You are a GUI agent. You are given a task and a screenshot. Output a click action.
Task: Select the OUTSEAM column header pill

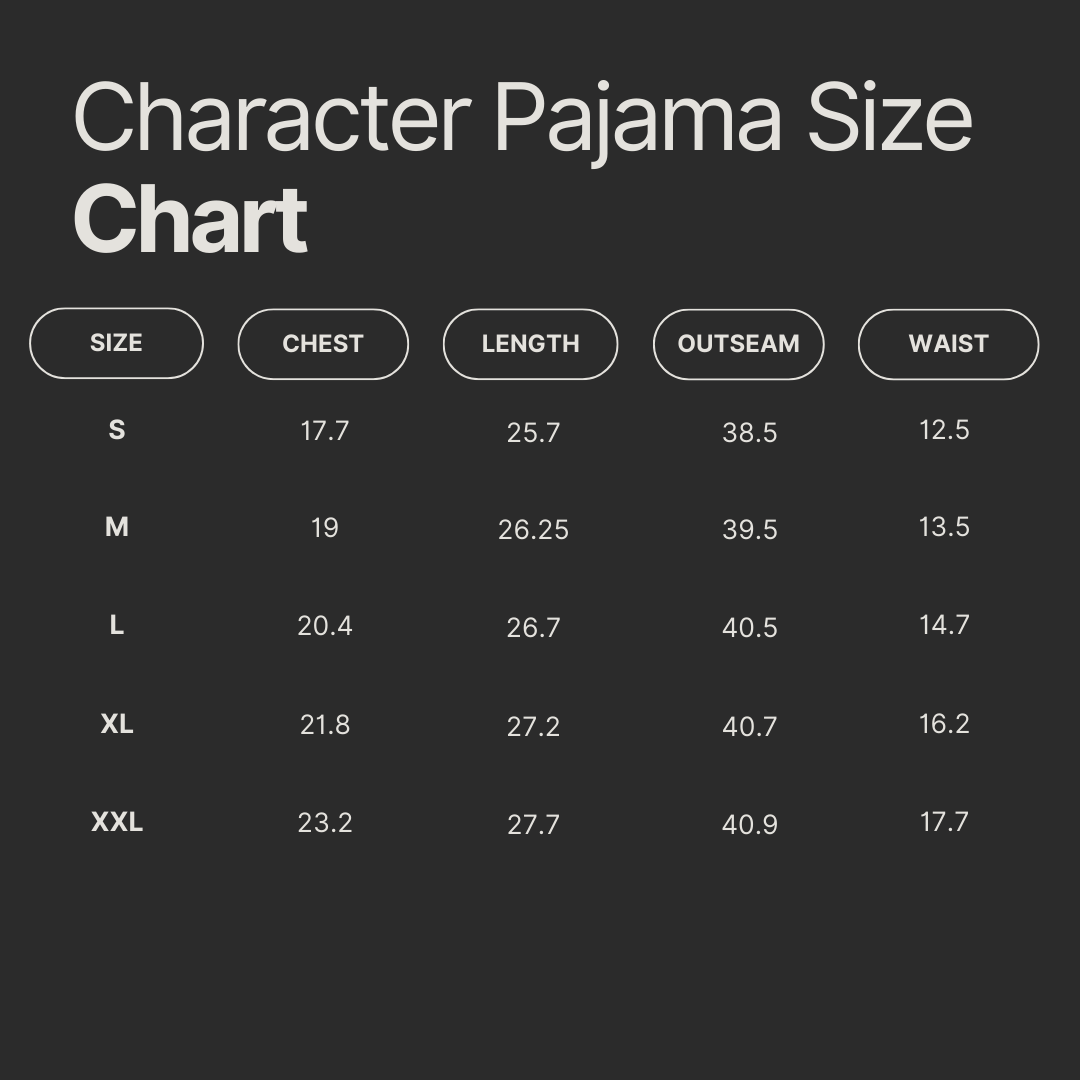click(x=738, y=344)
